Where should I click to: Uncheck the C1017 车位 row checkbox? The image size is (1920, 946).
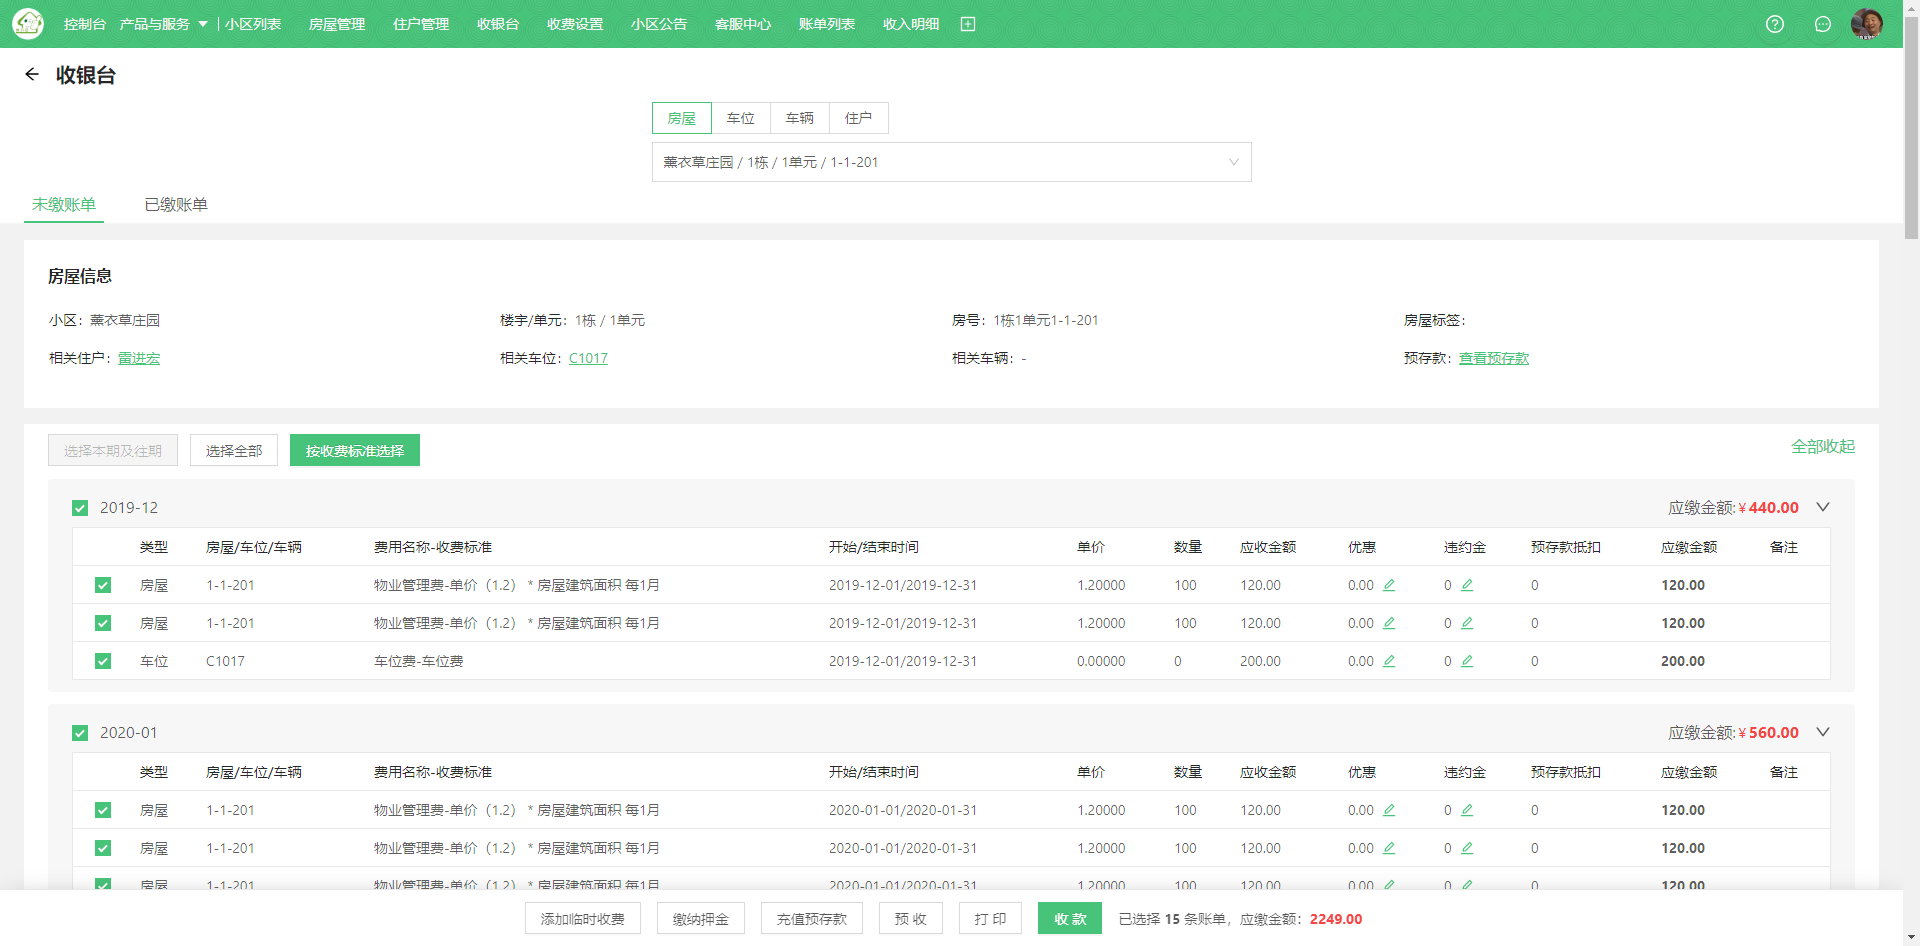click(x=103, y=661)
